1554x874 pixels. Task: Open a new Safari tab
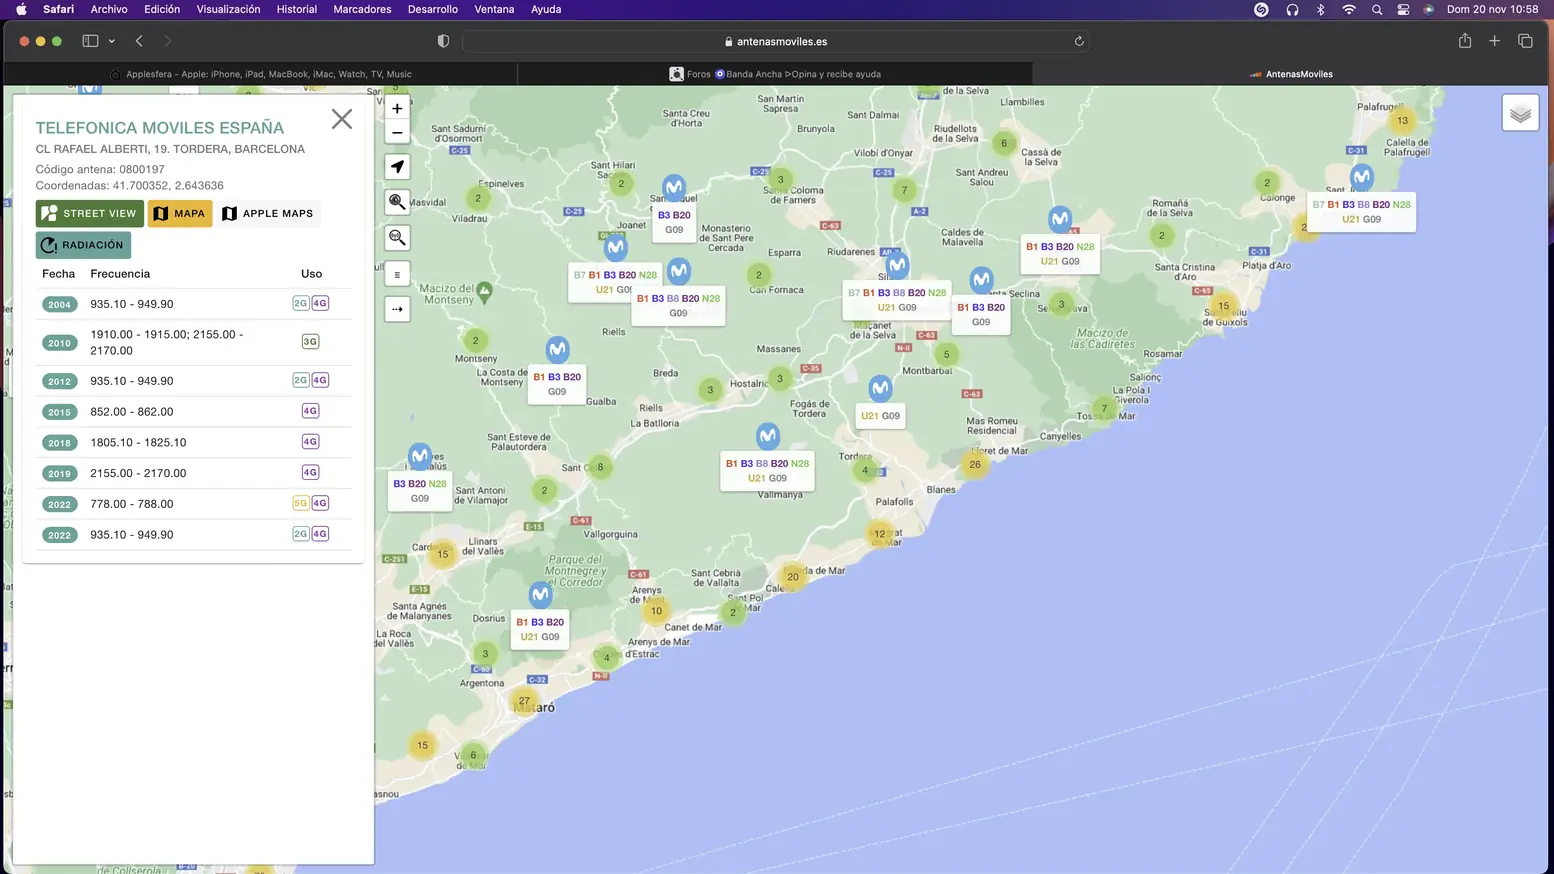[x=1494, y=41]
